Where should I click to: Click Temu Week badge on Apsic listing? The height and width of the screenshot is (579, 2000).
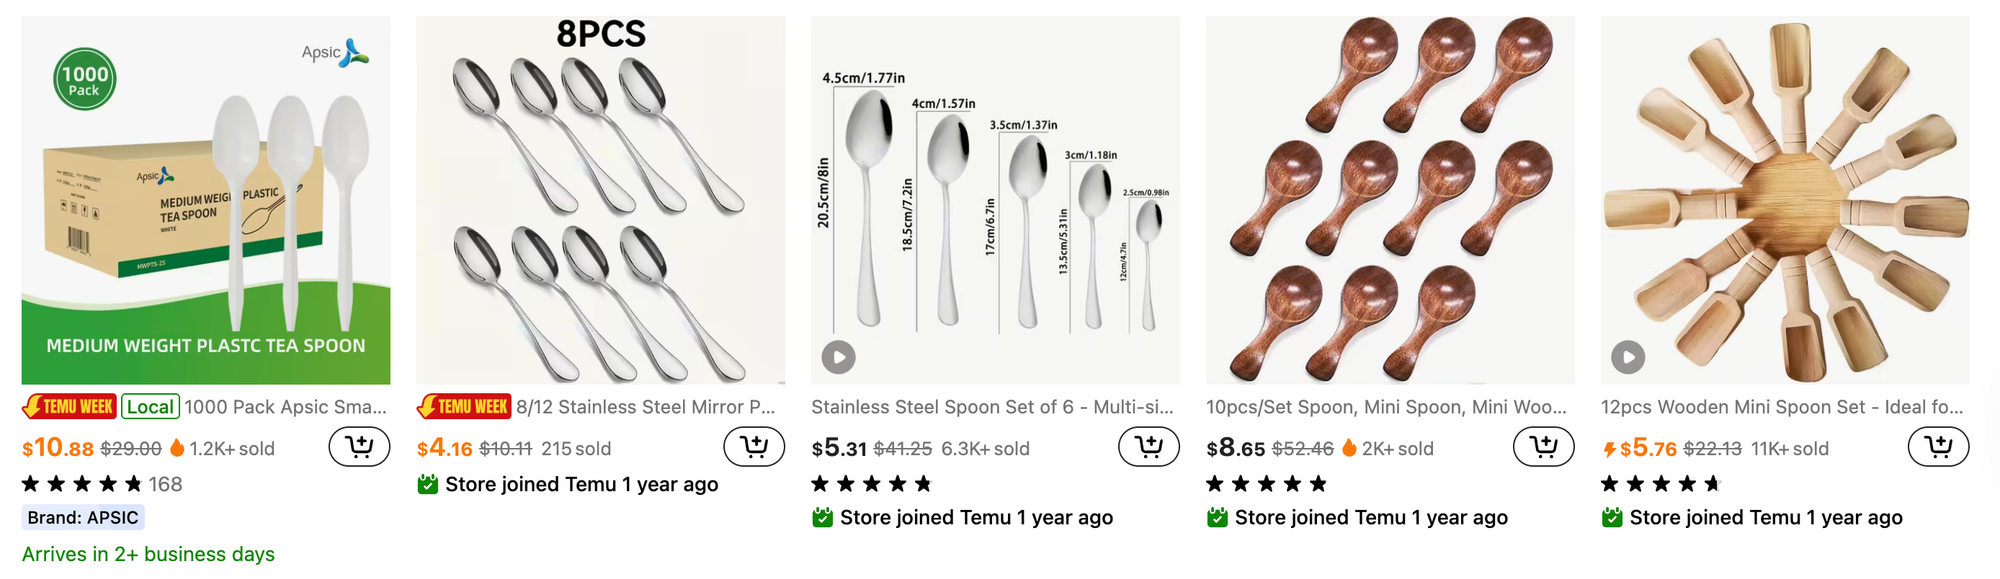(69, 407)
